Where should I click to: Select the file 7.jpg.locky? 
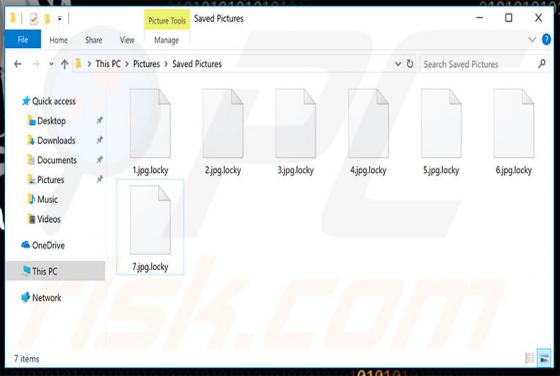click(x=150, y=227)
